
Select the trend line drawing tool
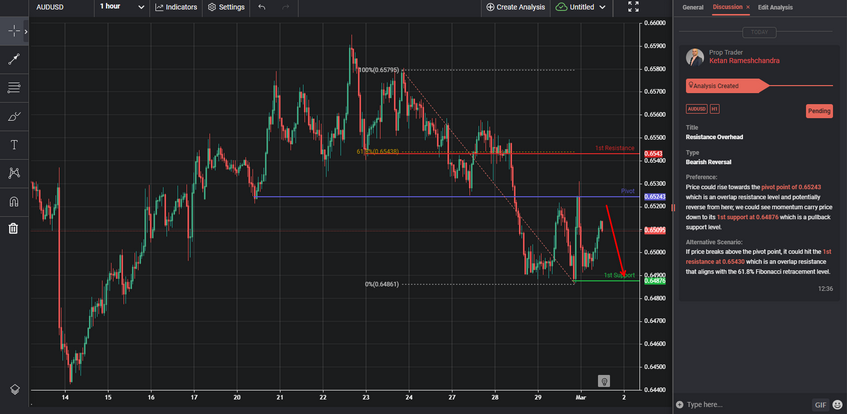pyautogui.click(x=14, y=59)
